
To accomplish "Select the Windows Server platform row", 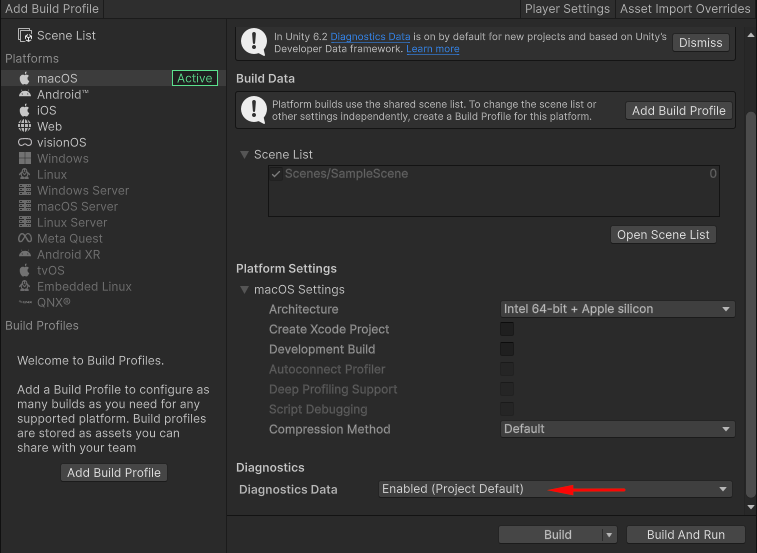I will [113, 190].
